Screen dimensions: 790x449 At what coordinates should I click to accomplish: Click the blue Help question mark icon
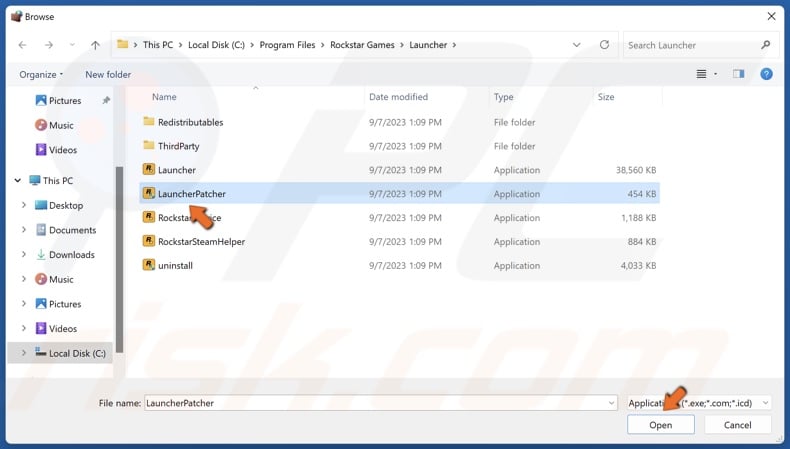(x=766, y=74)
